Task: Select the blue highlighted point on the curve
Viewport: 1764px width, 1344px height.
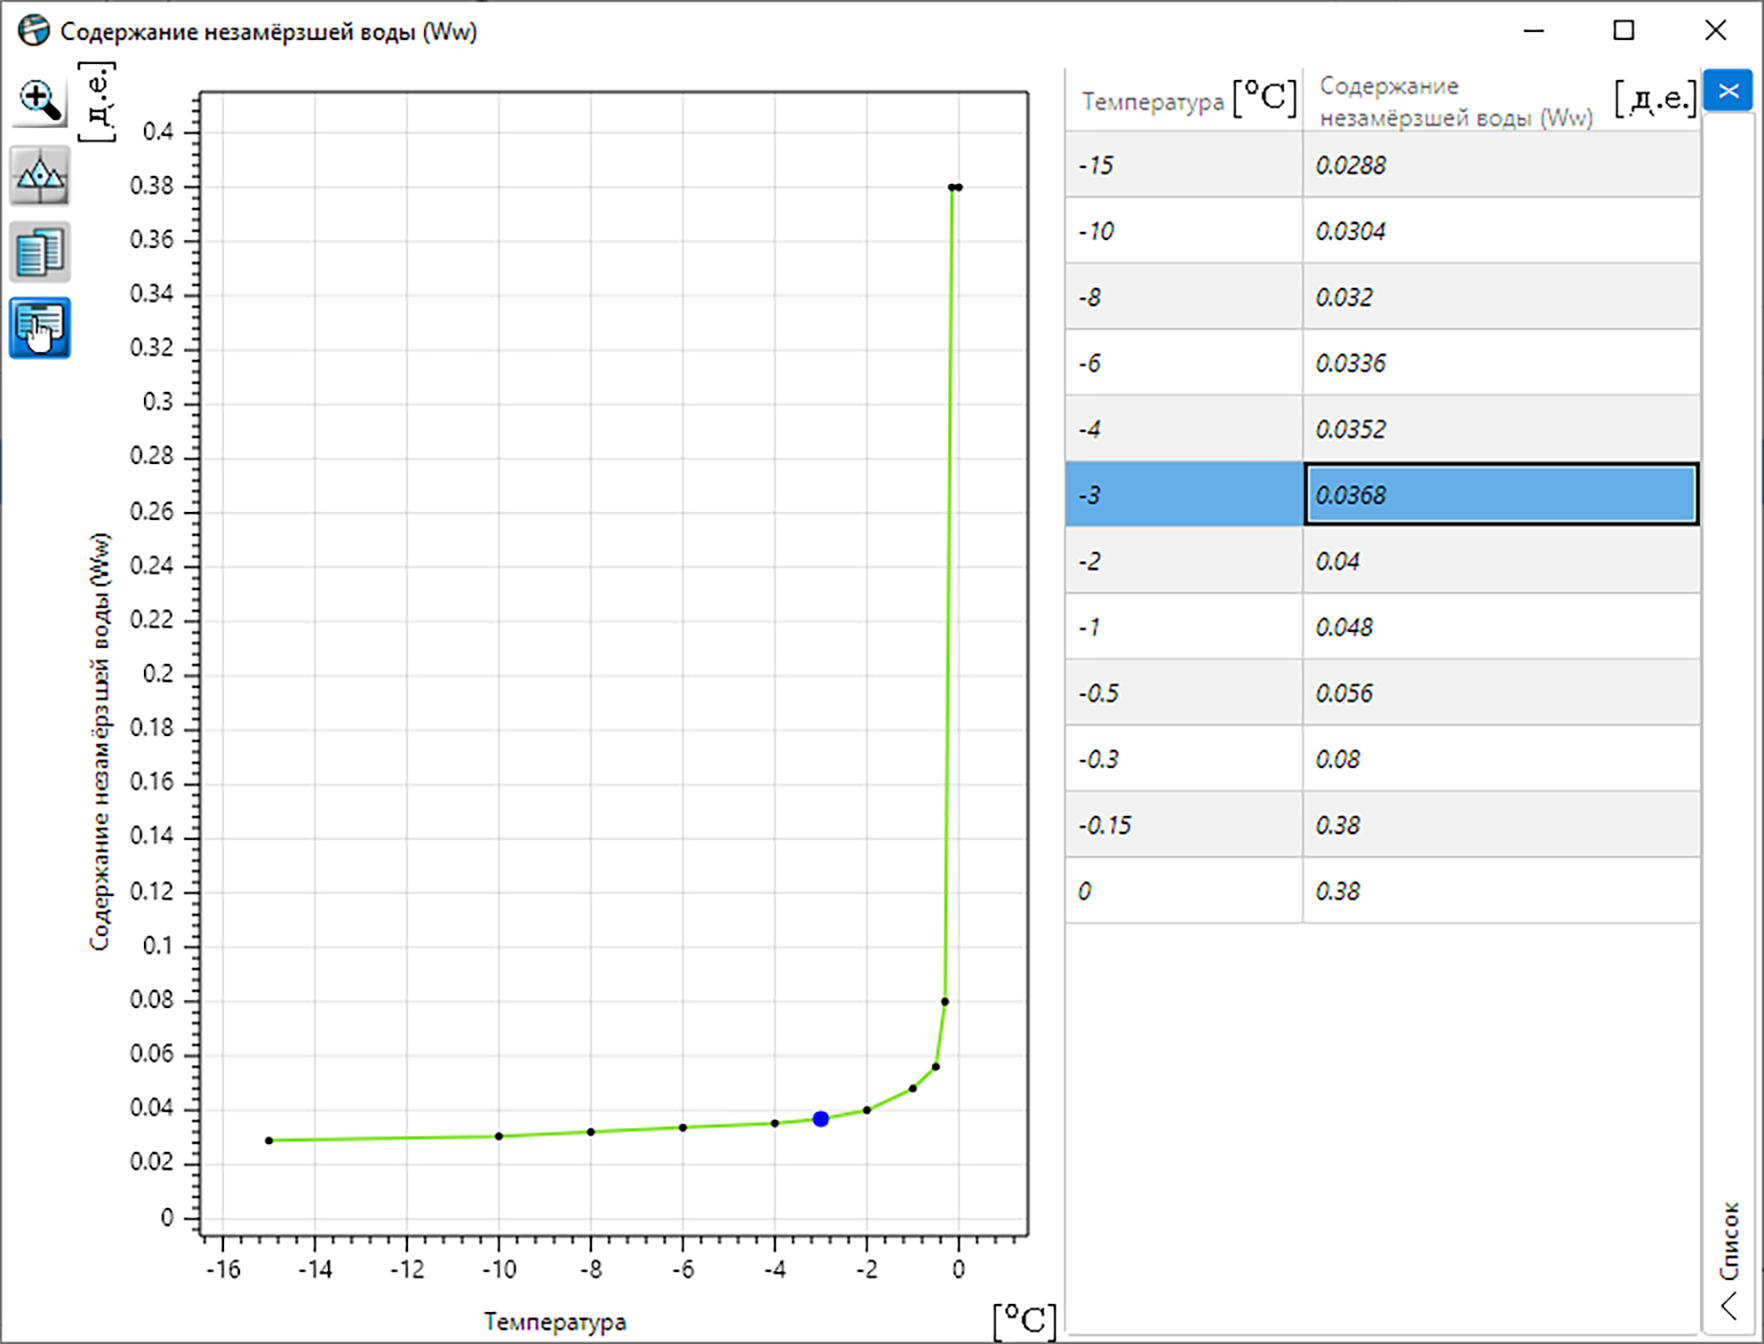Action: point(820,1119)
